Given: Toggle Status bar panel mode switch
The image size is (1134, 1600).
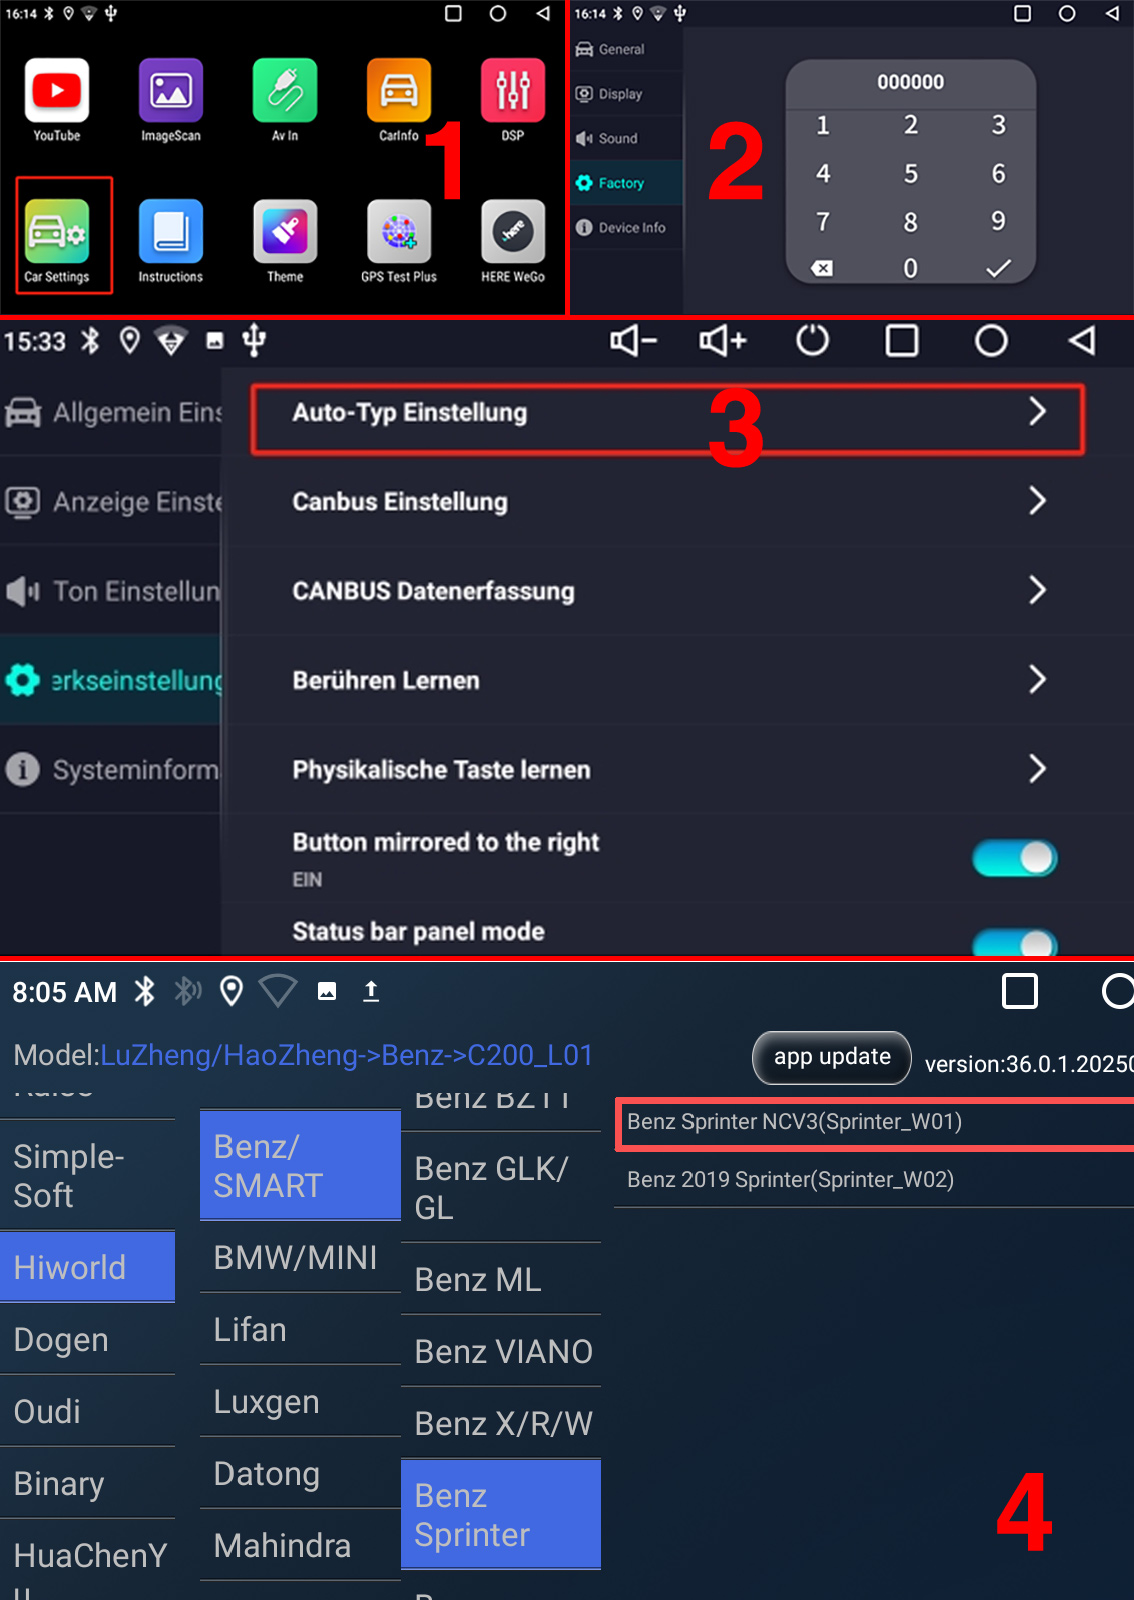Looking at the screenshot, I should (x=1015, y=943).
